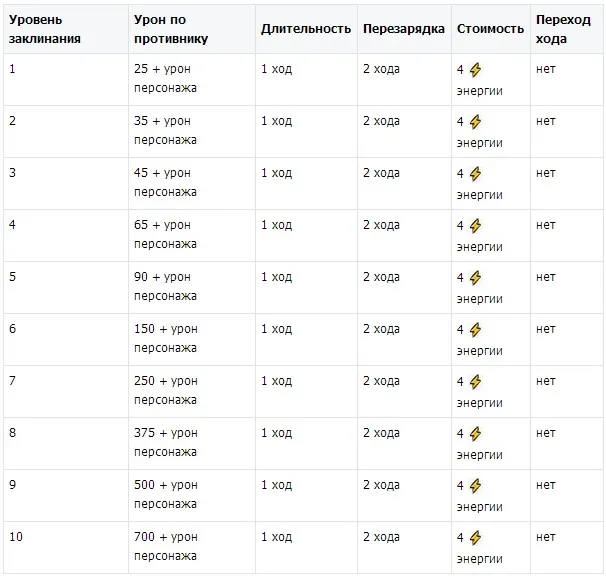Select the "Длительность" column header
This screenshot has height=577, width=606.
click(x=305, y=30)
